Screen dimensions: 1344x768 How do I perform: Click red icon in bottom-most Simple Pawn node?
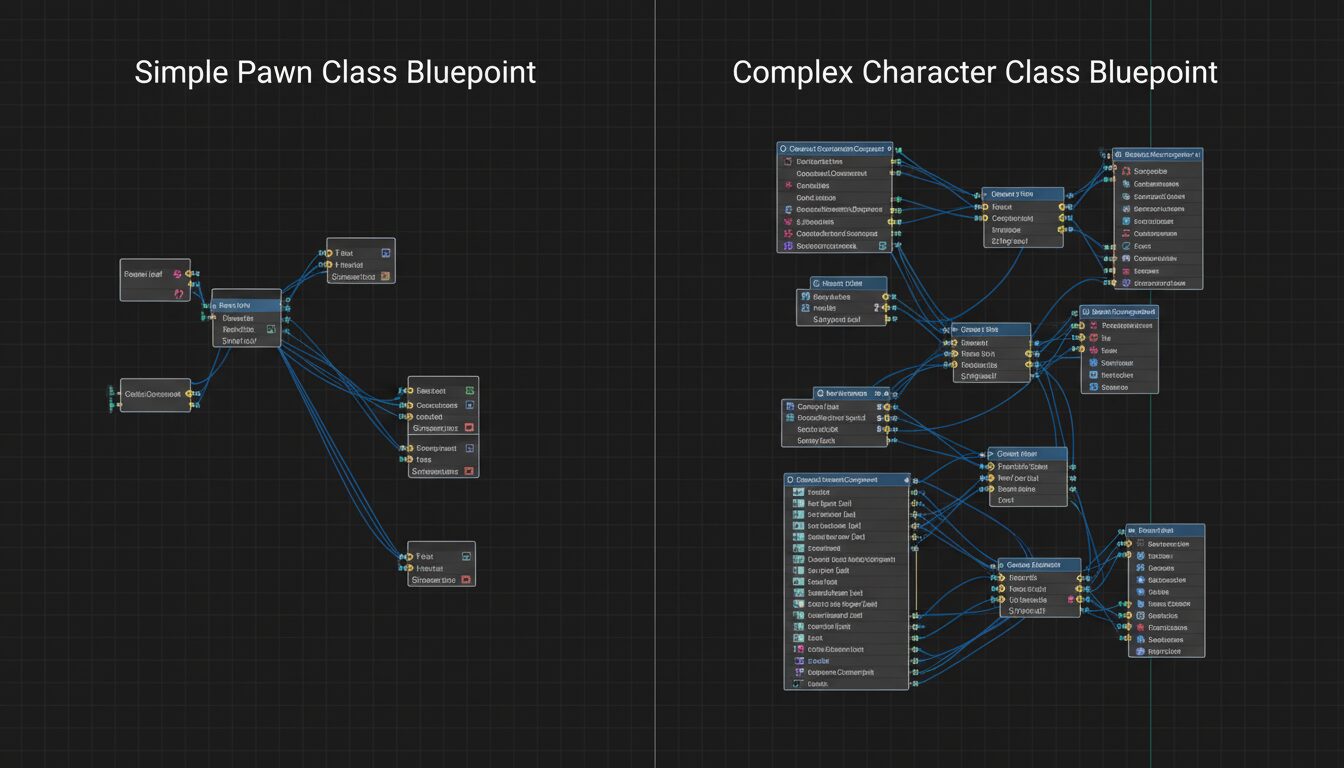click(466, 580)
